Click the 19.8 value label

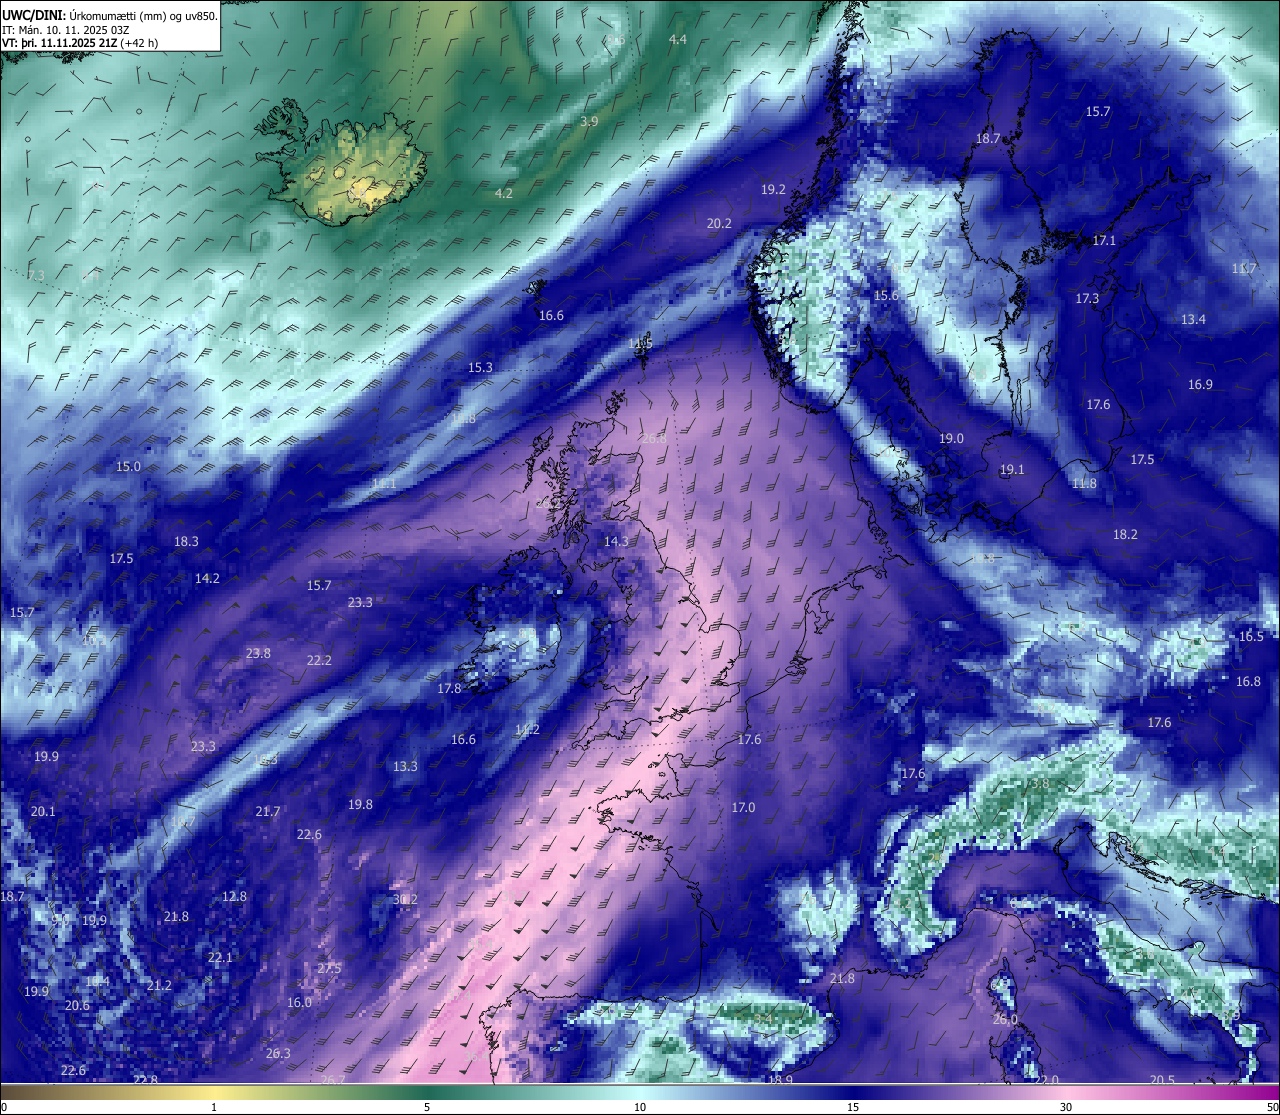(360, 804)
